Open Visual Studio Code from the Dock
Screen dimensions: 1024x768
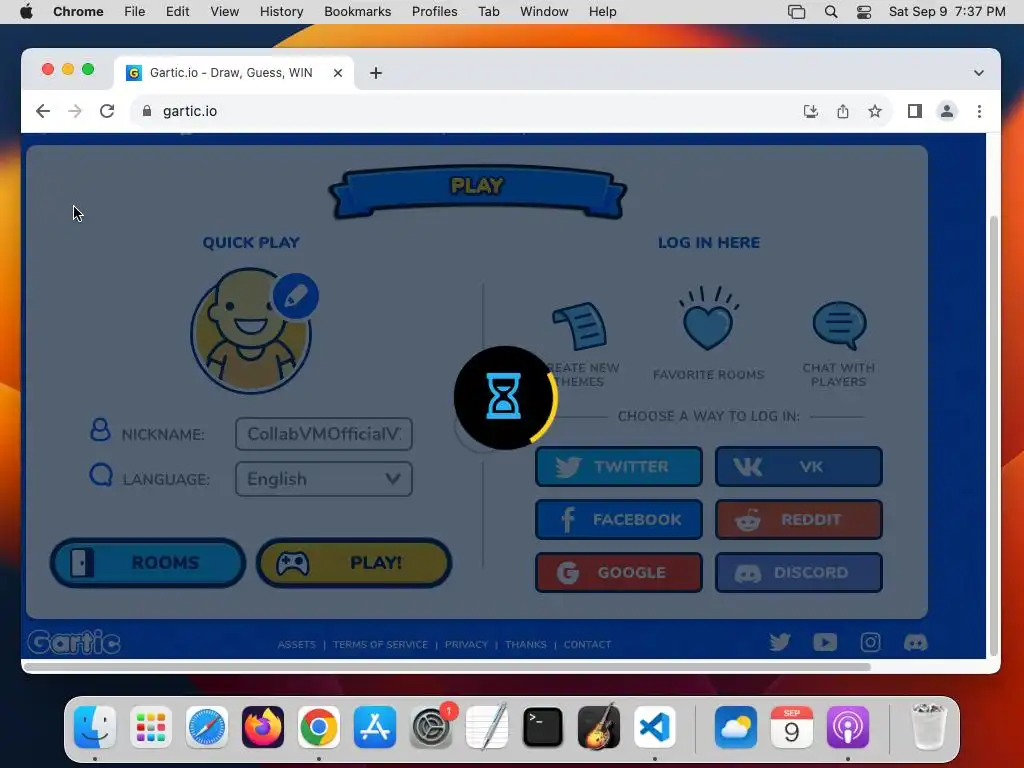click(654, 727)
